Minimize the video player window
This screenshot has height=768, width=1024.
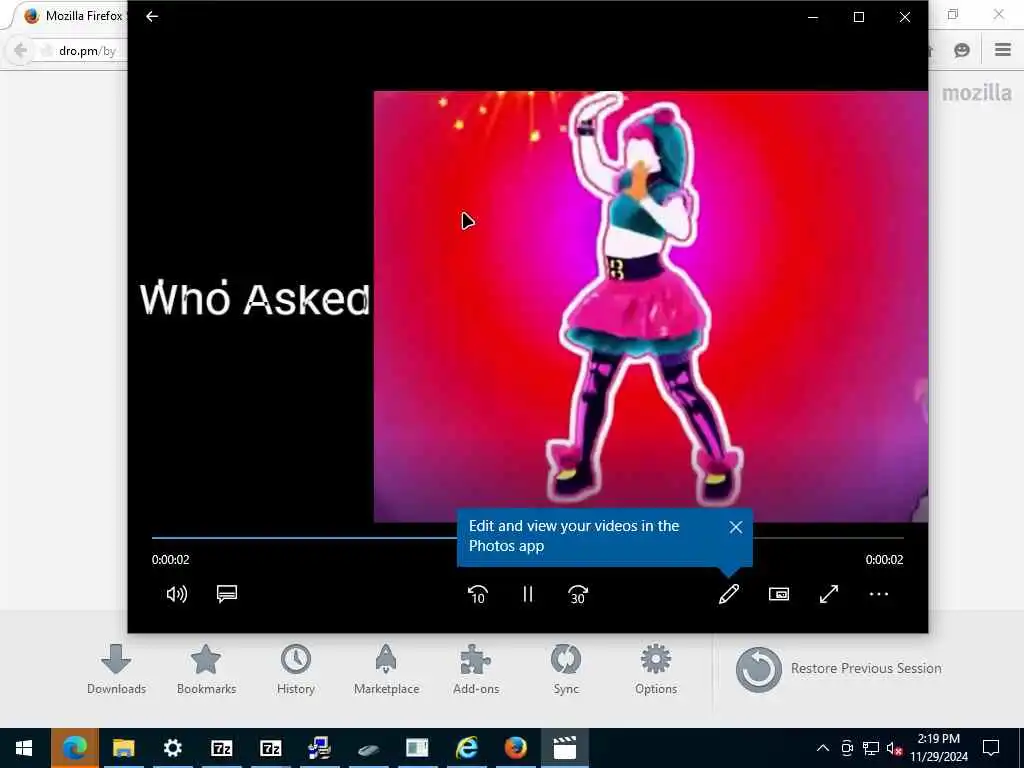(x=813, y=18)
